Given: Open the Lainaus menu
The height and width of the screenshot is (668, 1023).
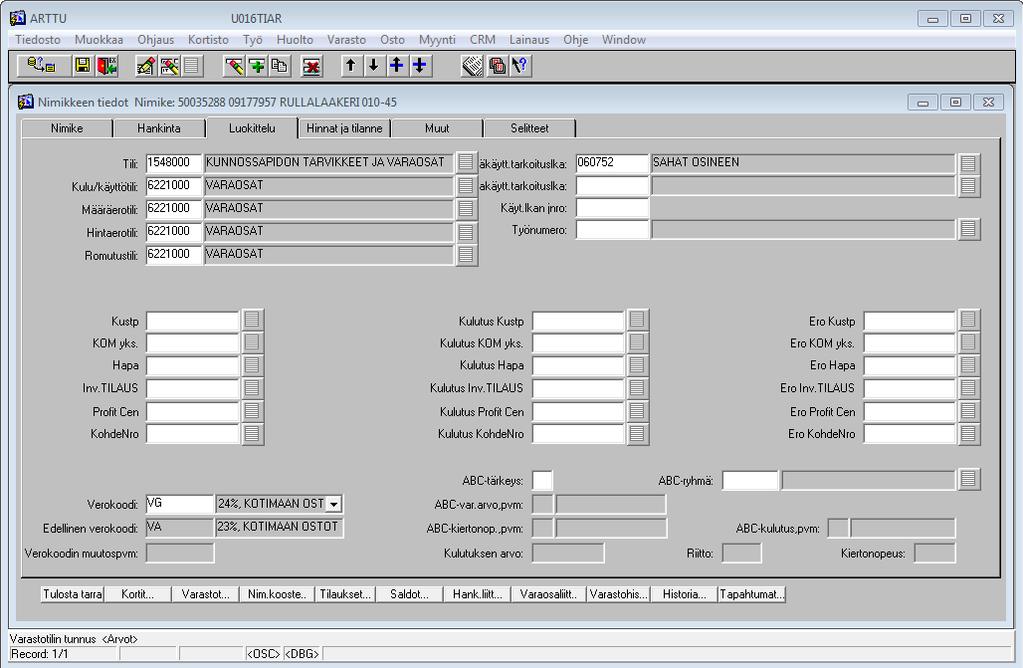Looking at the screenshot, I should pos(529,40).
